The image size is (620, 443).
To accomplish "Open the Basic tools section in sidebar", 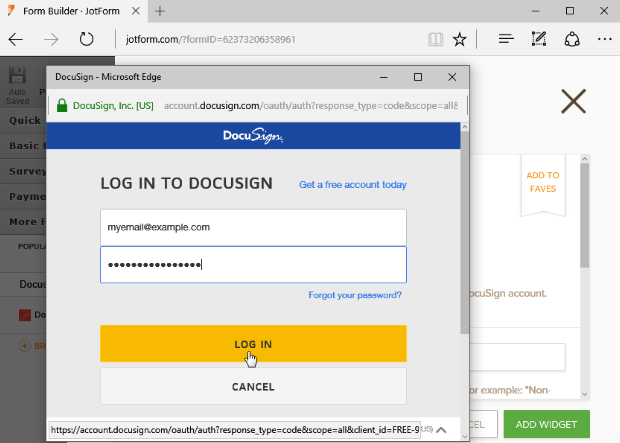I will click(x=24, y=146).
